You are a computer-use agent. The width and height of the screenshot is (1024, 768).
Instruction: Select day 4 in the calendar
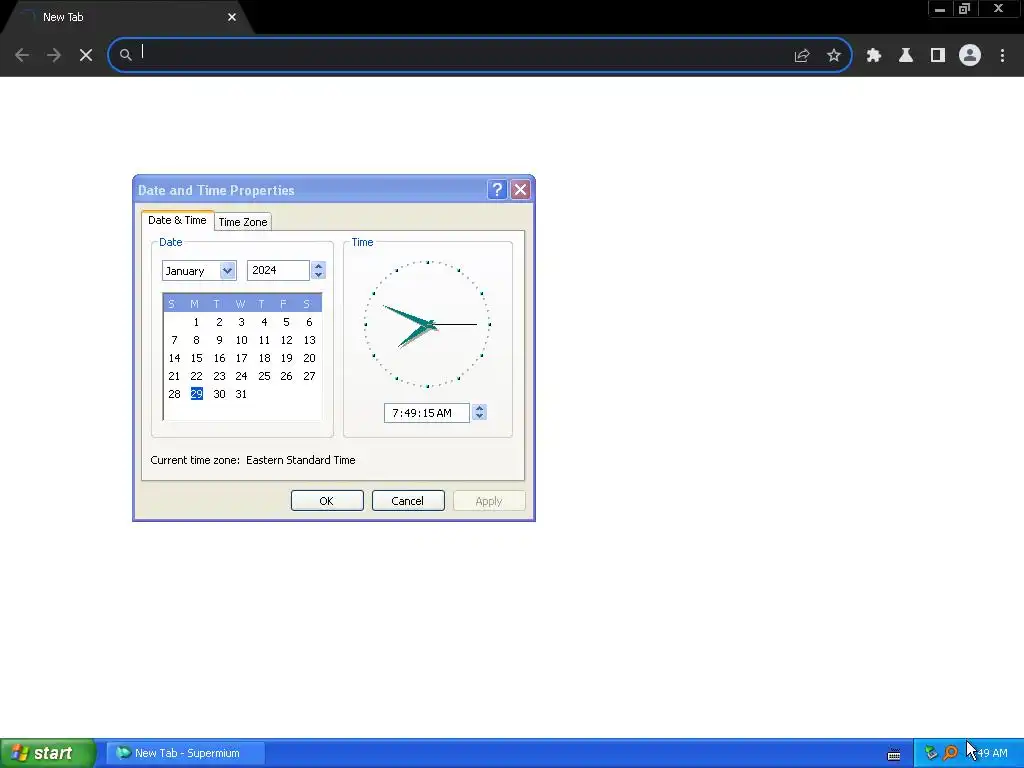(264, 322)
